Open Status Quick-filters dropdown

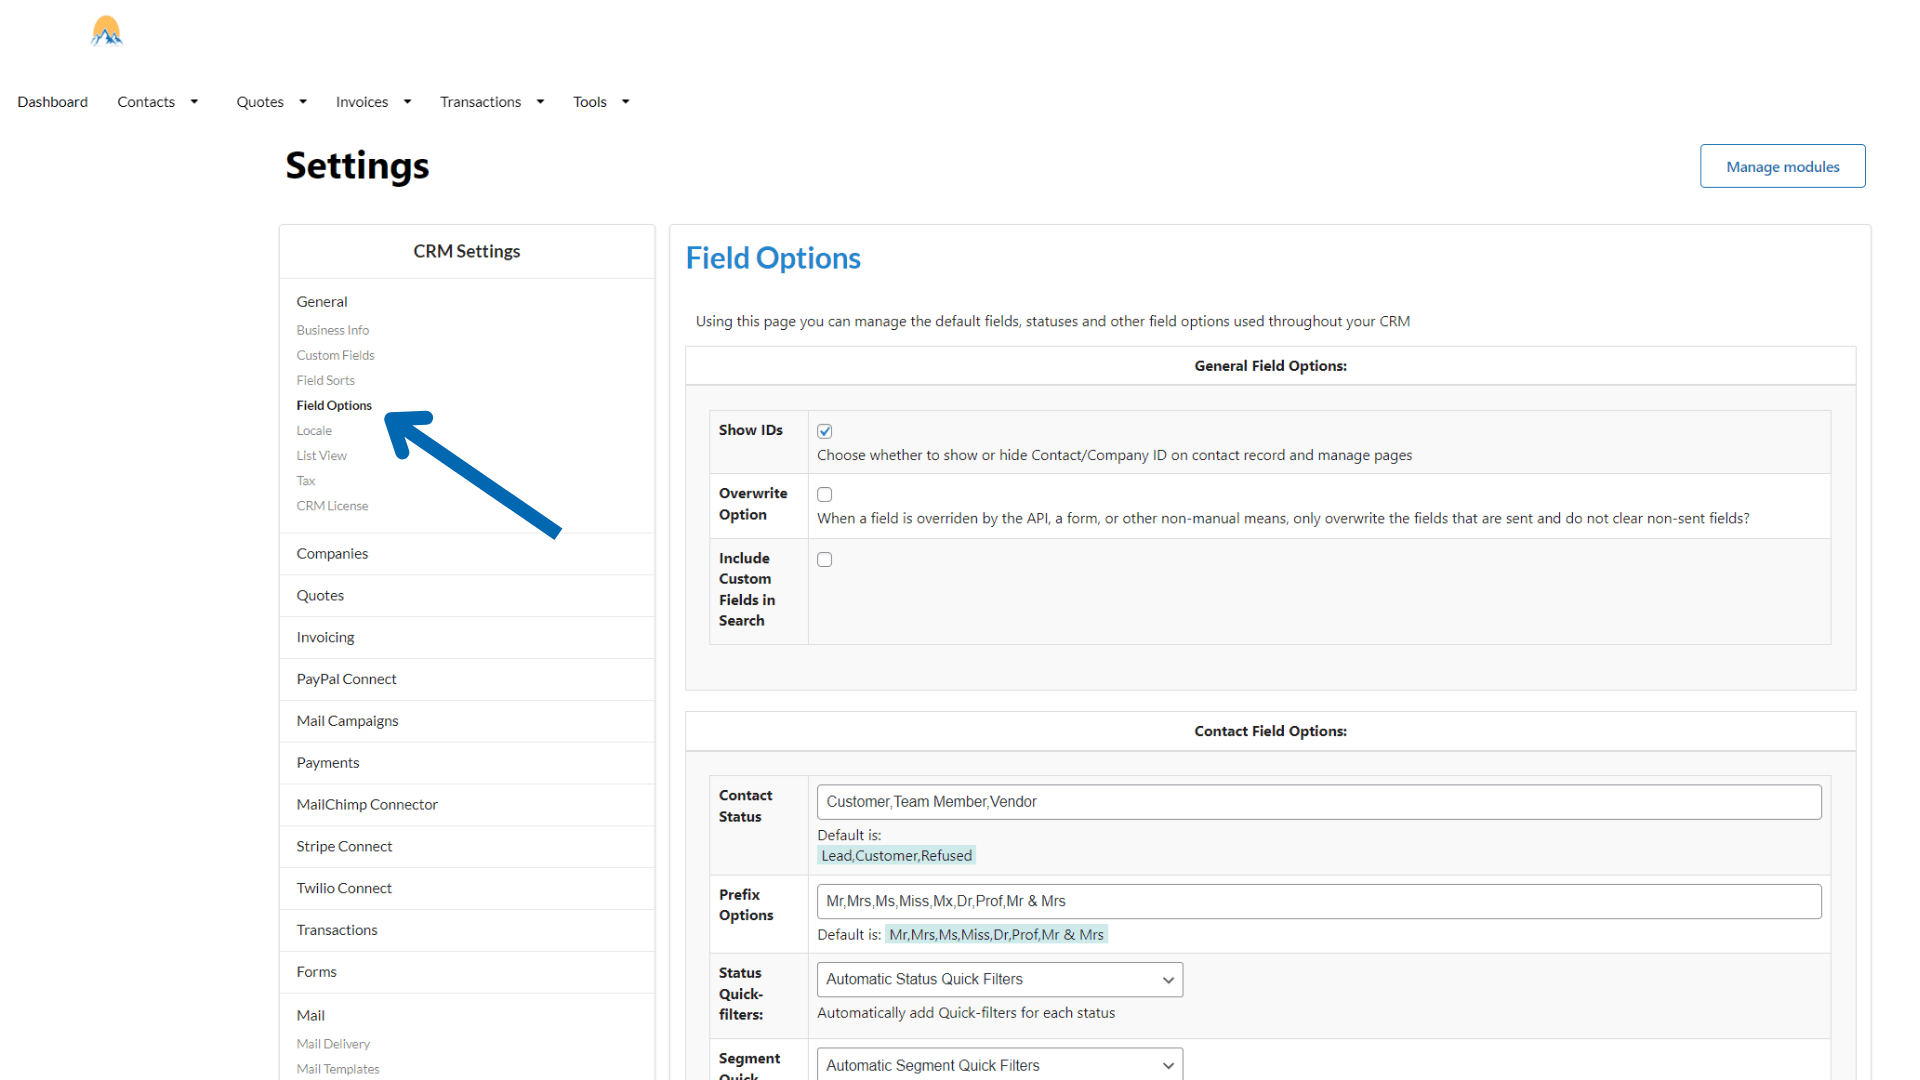[999, 979]
